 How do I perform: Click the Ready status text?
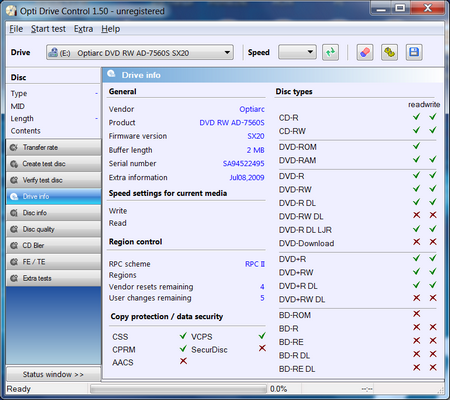(x=19, y=389)
